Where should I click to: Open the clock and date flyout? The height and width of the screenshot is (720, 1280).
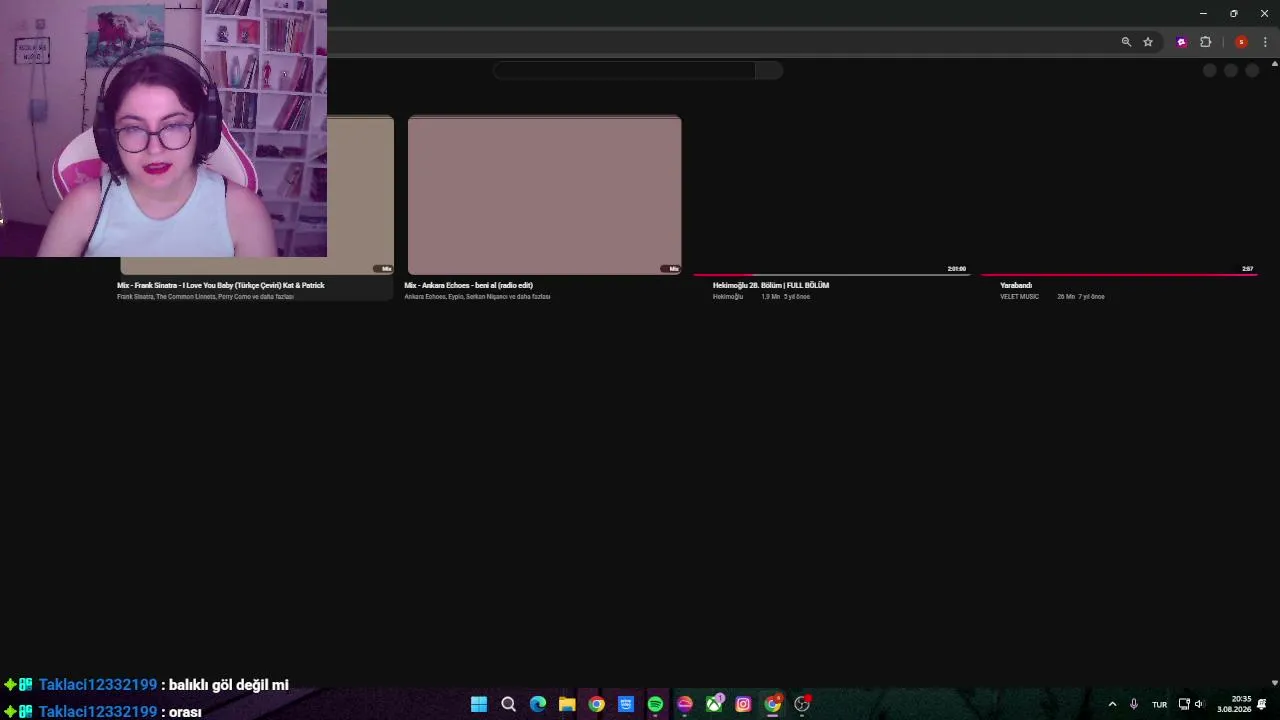click(x=1234, y=704)
